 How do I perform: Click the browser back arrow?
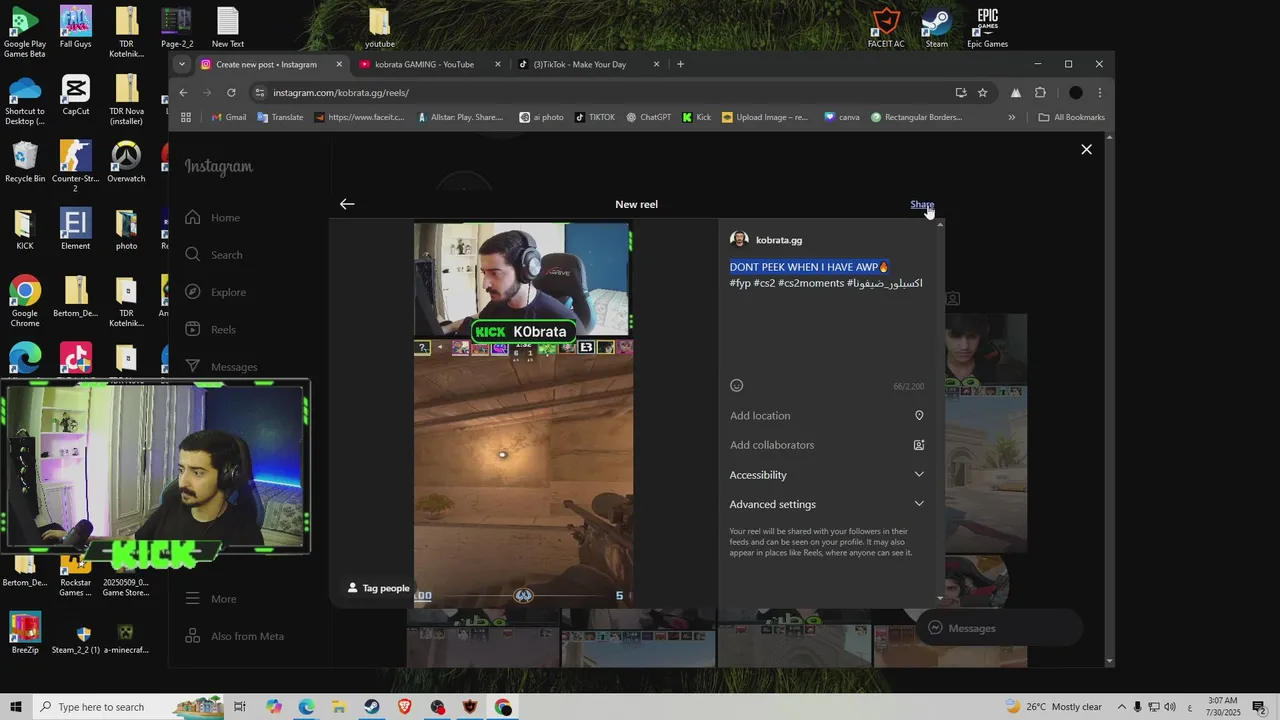[183, 92]
